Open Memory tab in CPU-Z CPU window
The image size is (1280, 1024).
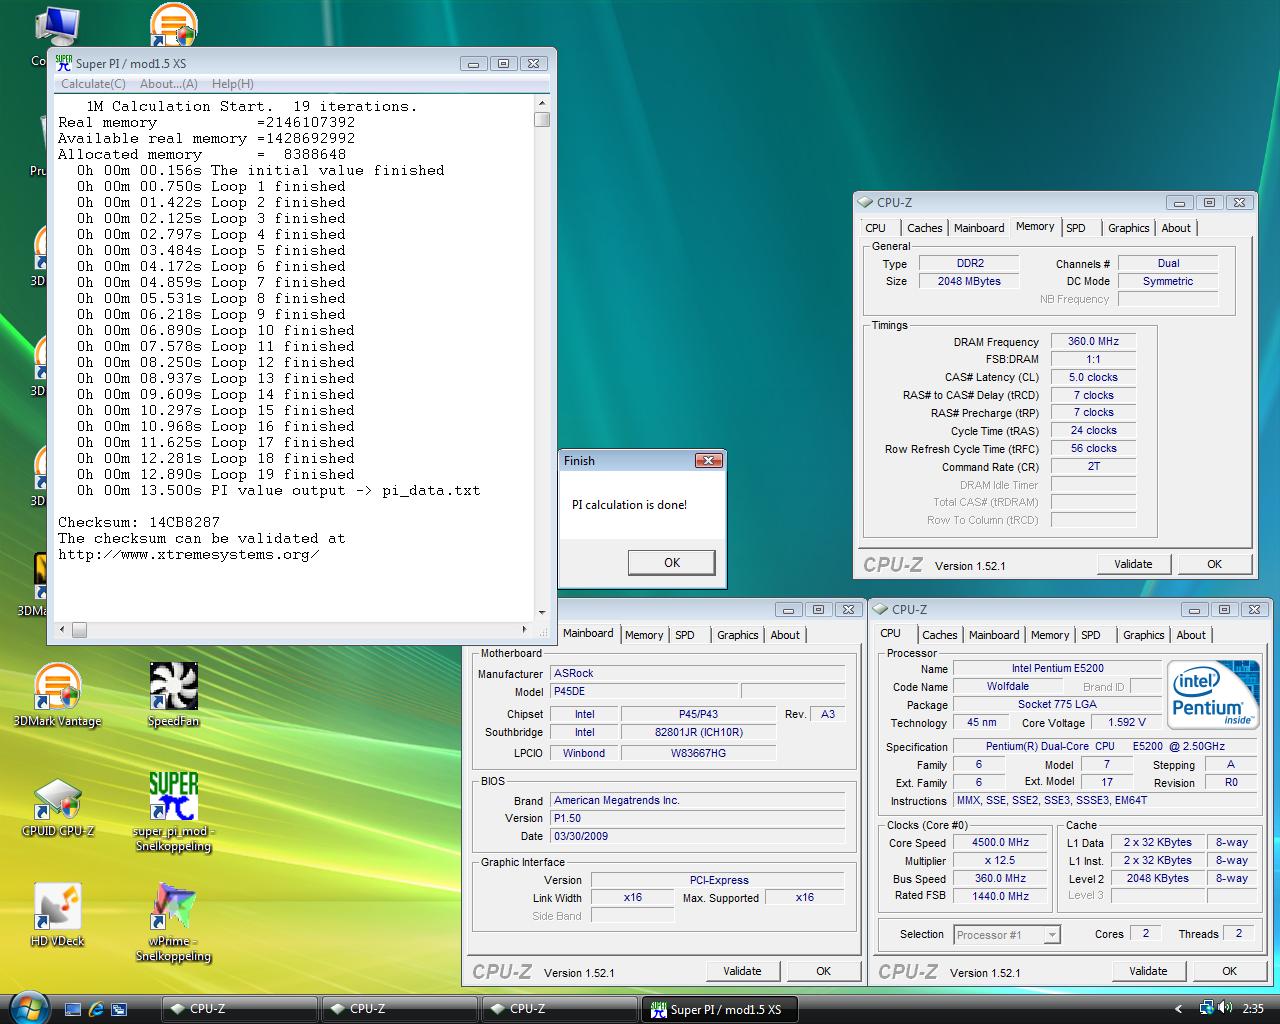pos(1049,635)
